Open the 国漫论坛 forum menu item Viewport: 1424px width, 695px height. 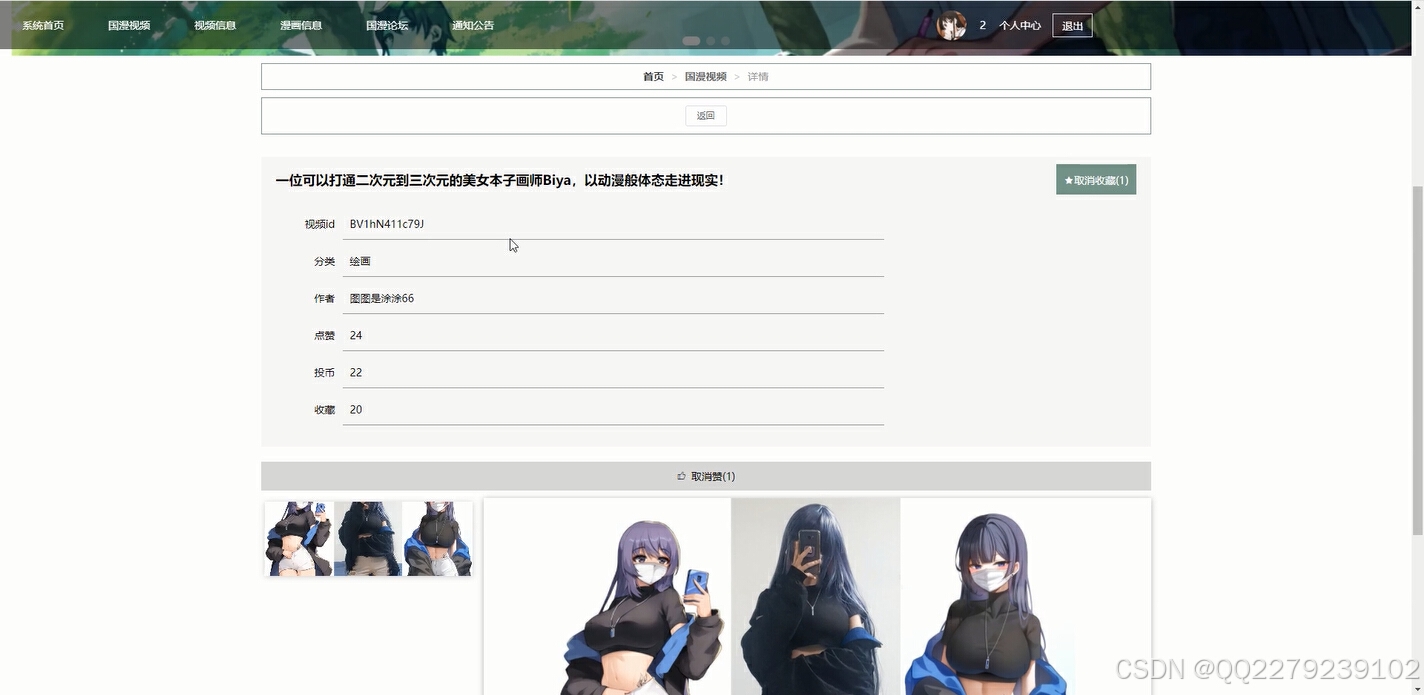(x=387, y=24)
